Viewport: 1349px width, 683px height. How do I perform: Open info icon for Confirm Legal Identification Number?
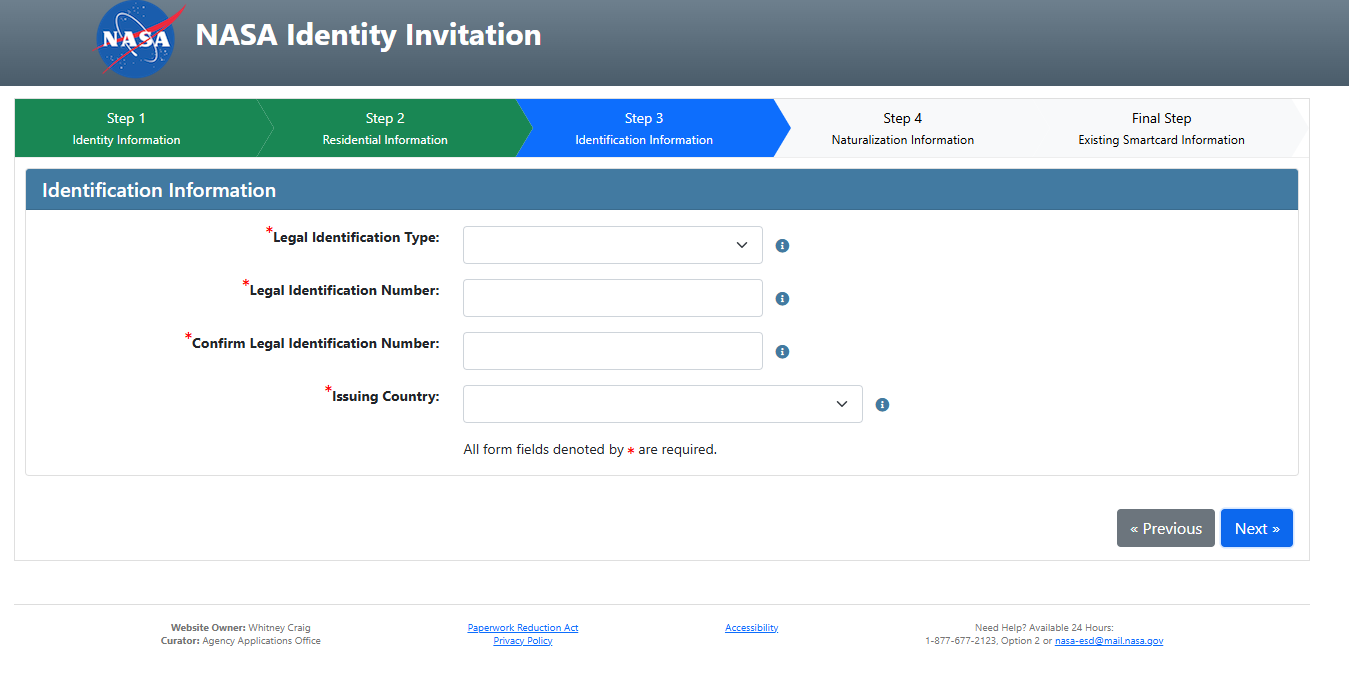point(783,352)
